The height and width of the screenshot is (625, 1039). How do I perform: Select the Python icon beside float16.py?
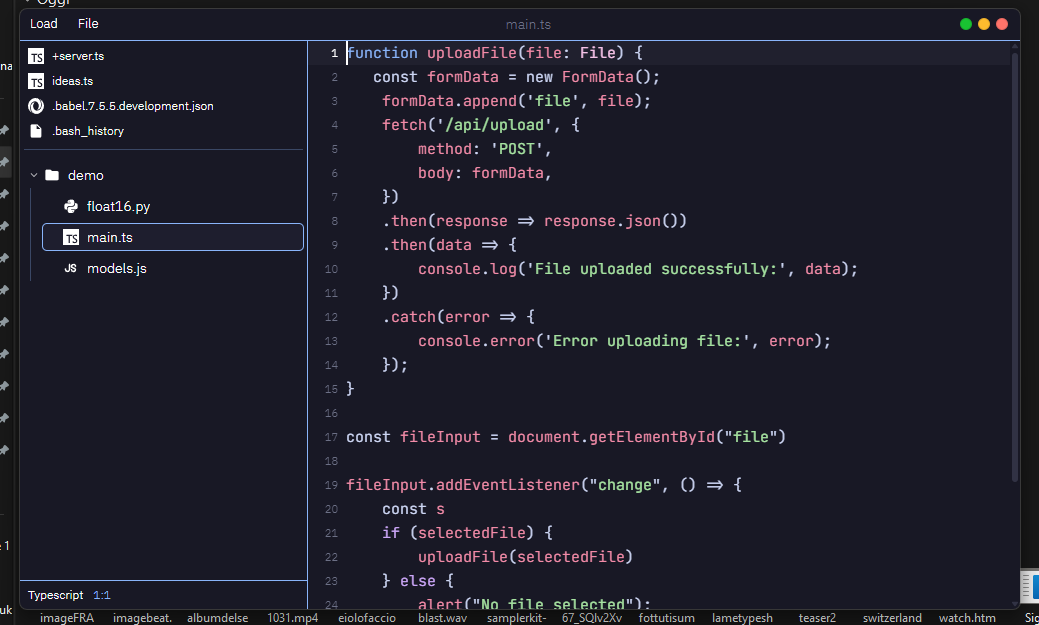[70, 205]
